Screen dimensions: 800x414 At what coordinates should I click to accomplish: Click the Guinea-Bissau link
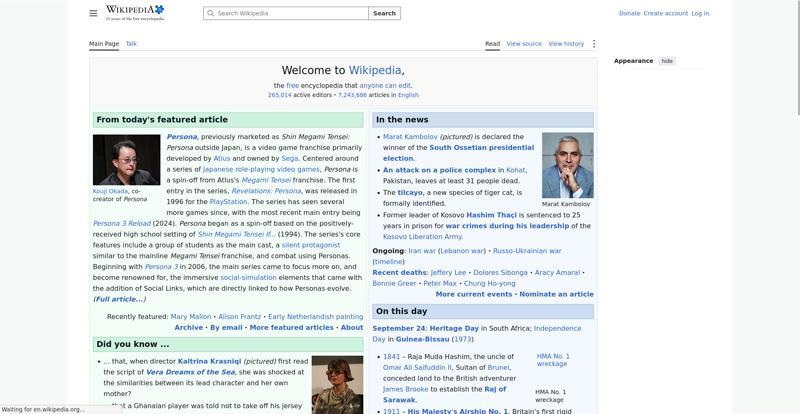422,339
